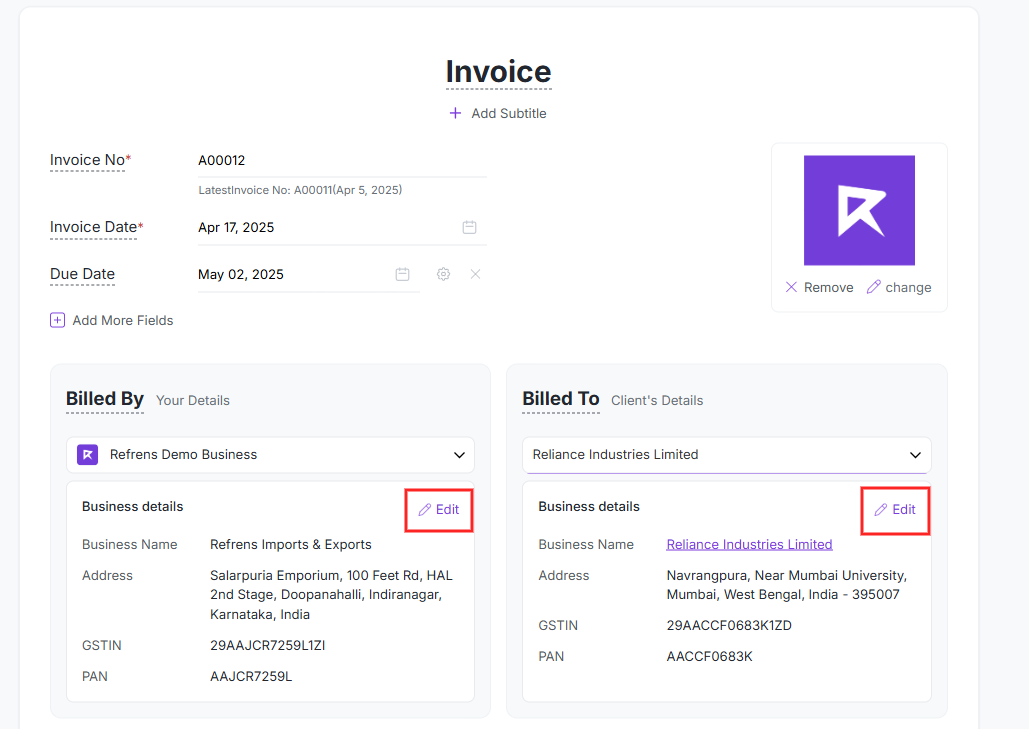Click the Invoice No label
This screenshot has height=729, width=1029.
point(88,160)
